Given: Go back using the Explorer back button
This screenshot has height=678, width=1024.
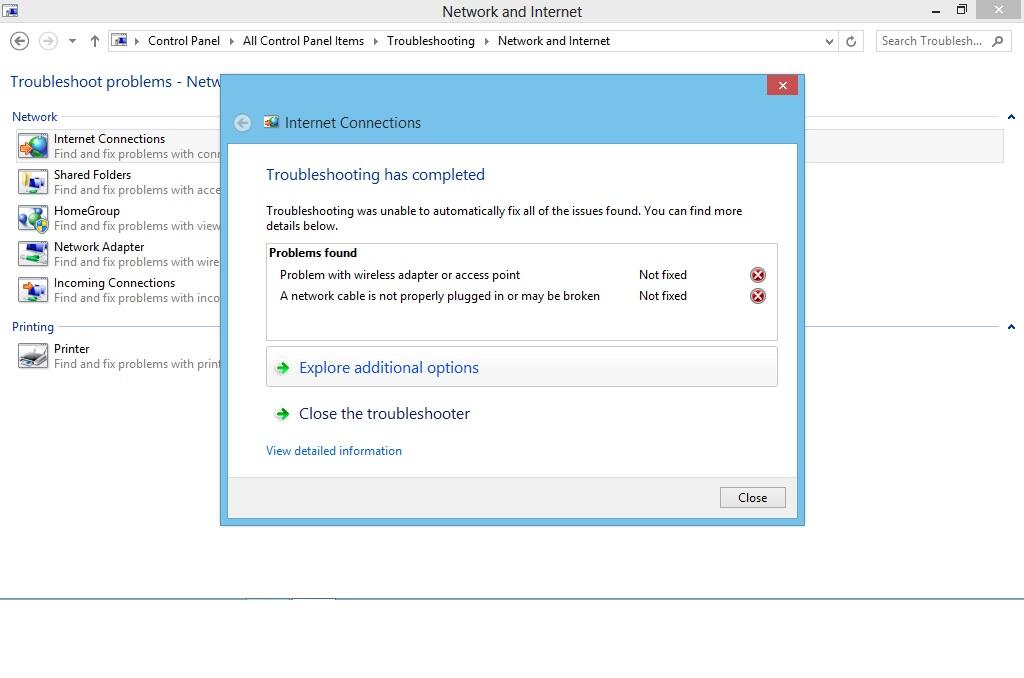Looking at the screenshot, I should point(20,41).
